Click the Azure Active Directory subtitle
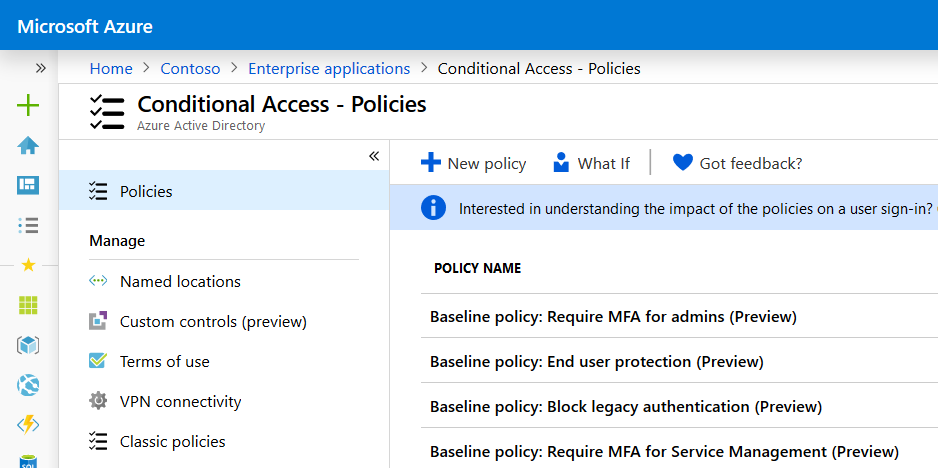Viewport: 938px width, 468px height. click(200, 126)
